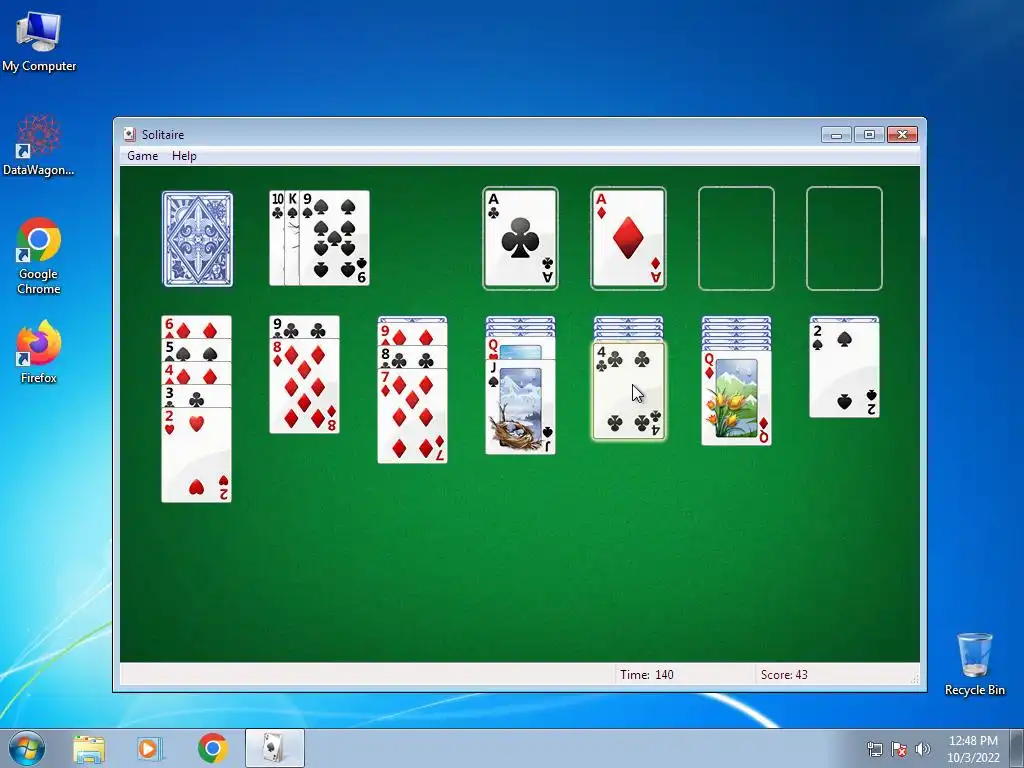
Task: Click the taskbar clock showing 12:48 PM
Action: tap(973, 749)
